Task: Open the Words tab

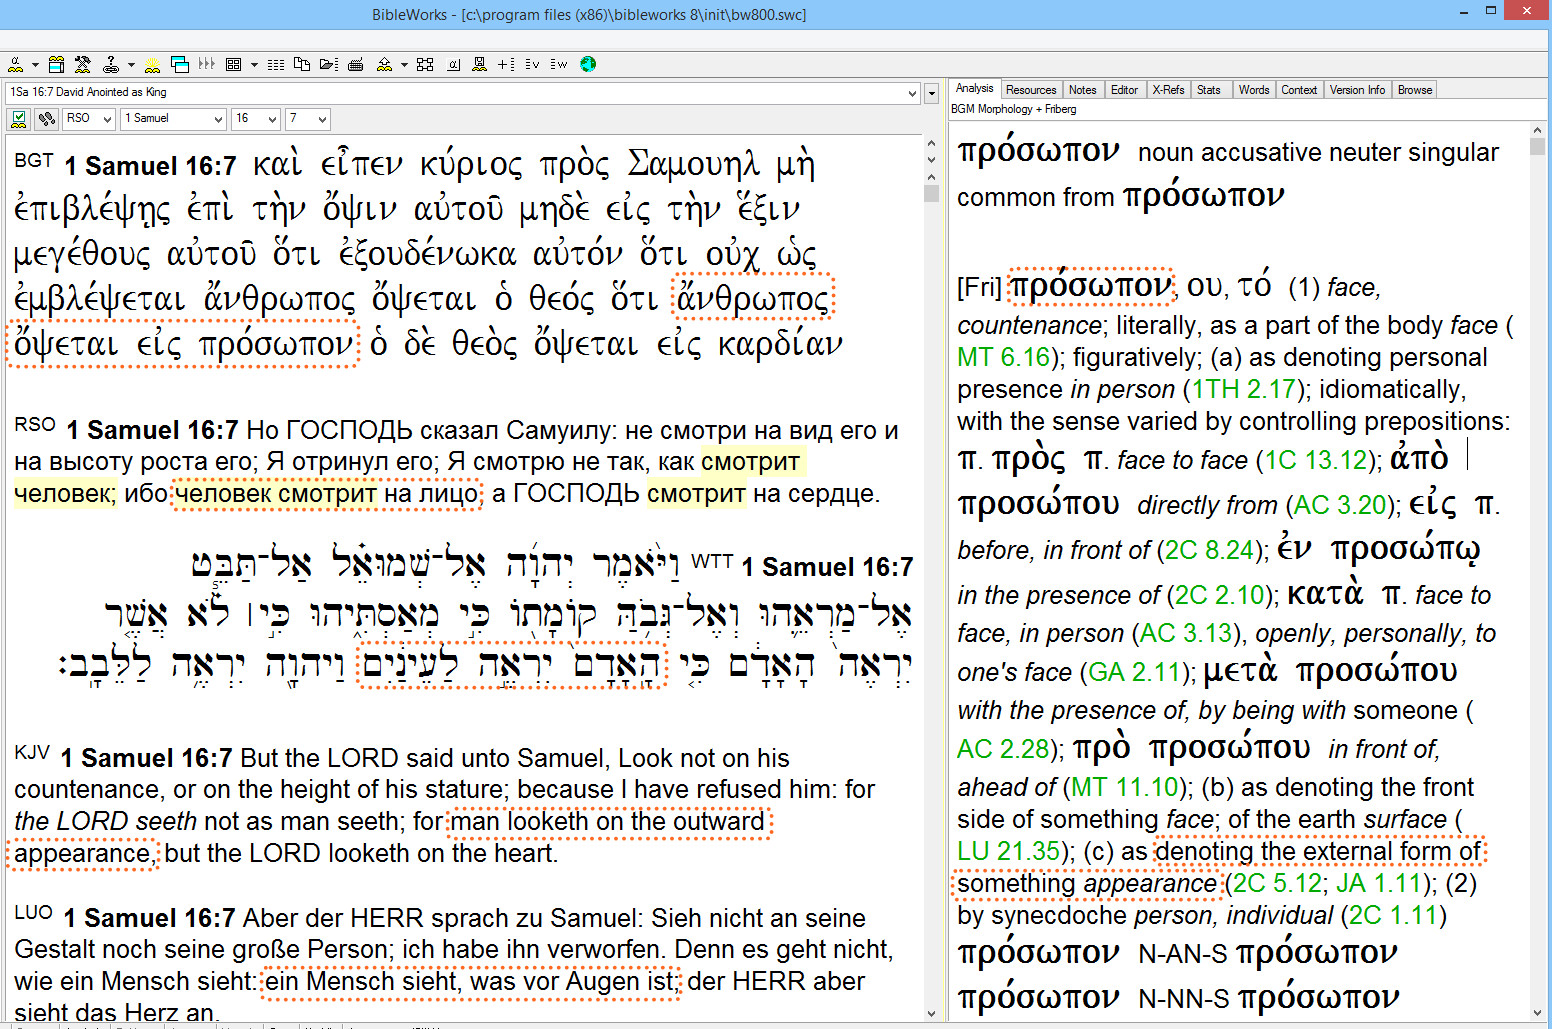Action: 1254,90
